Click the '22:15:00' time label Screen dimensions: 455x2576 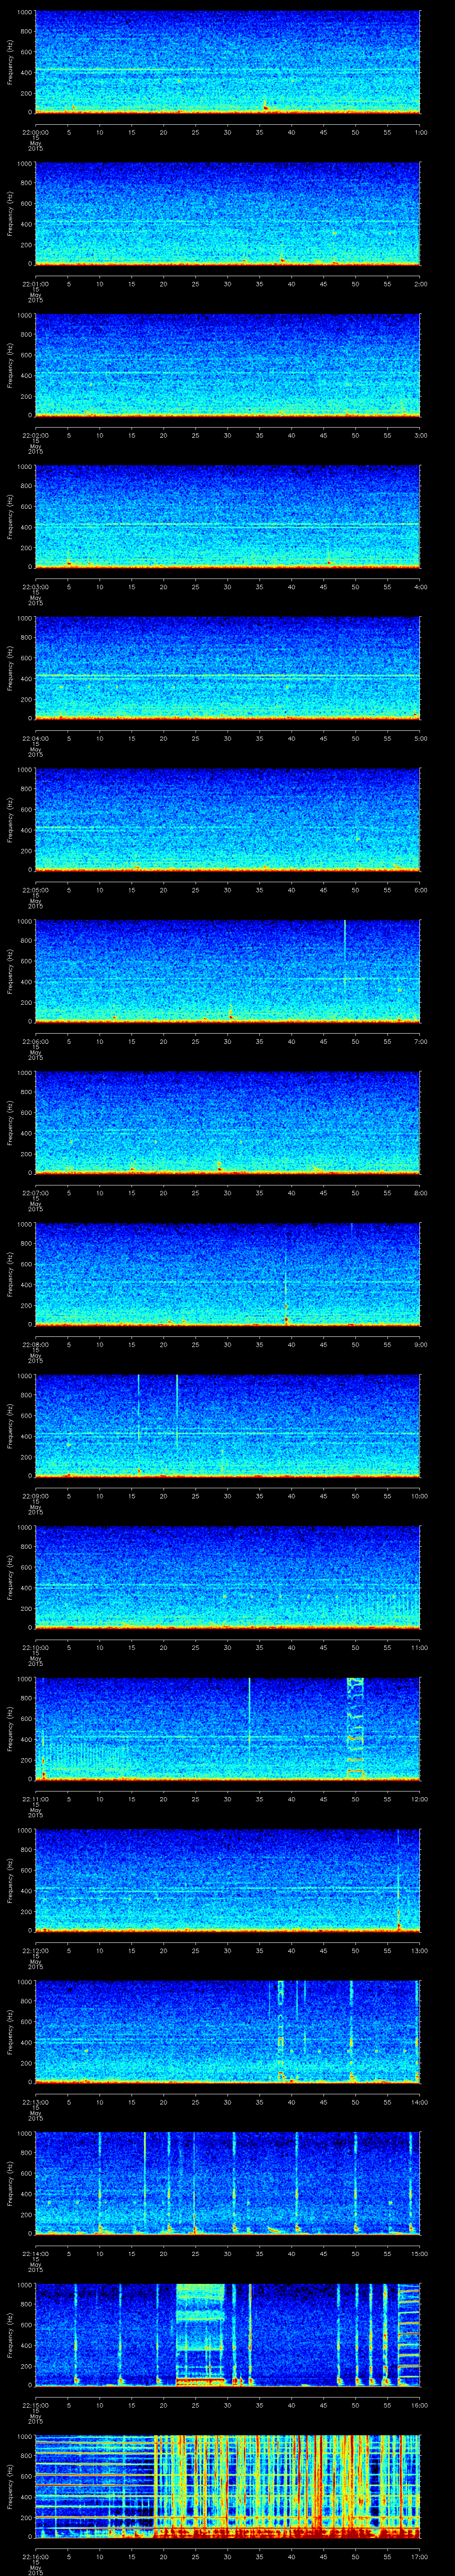[35, 2404]
